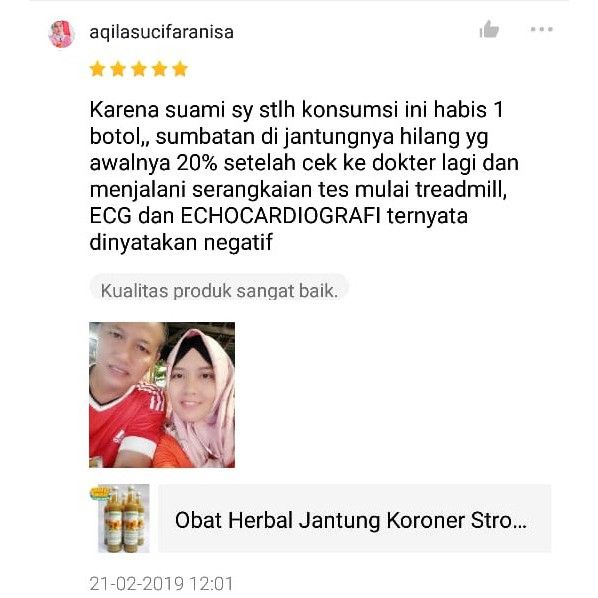Viewport: 598px width, 598px height.
Task: Open 'Obat Herbal Jantung Koroner Stro...' product
Action: click(350, 520)
